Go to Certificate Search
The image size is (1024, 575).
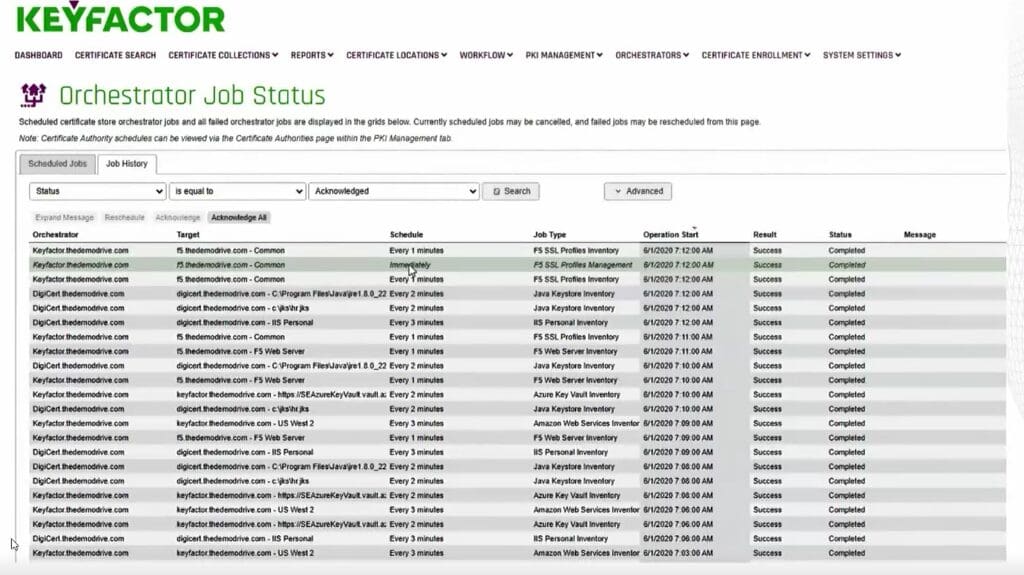click(115, 56)
